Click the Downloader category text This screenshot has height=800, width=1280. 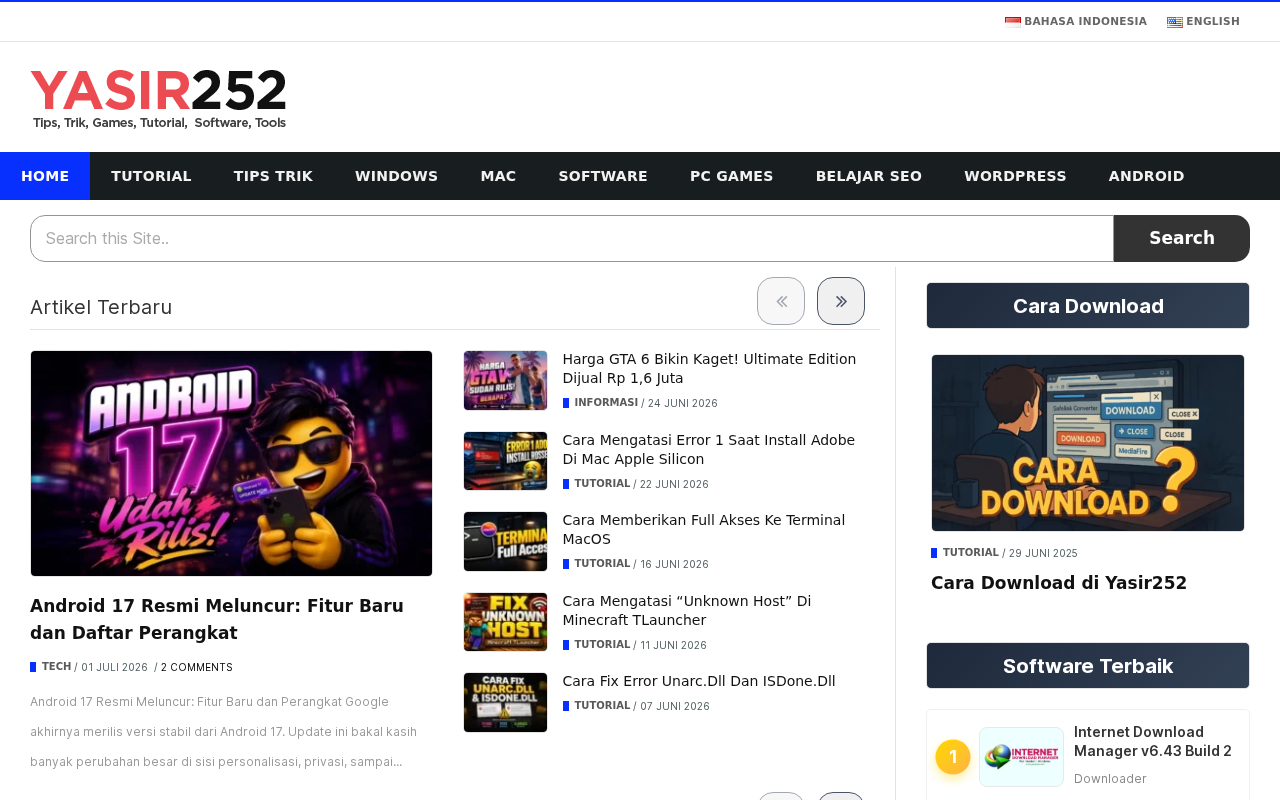[1110, 779]
